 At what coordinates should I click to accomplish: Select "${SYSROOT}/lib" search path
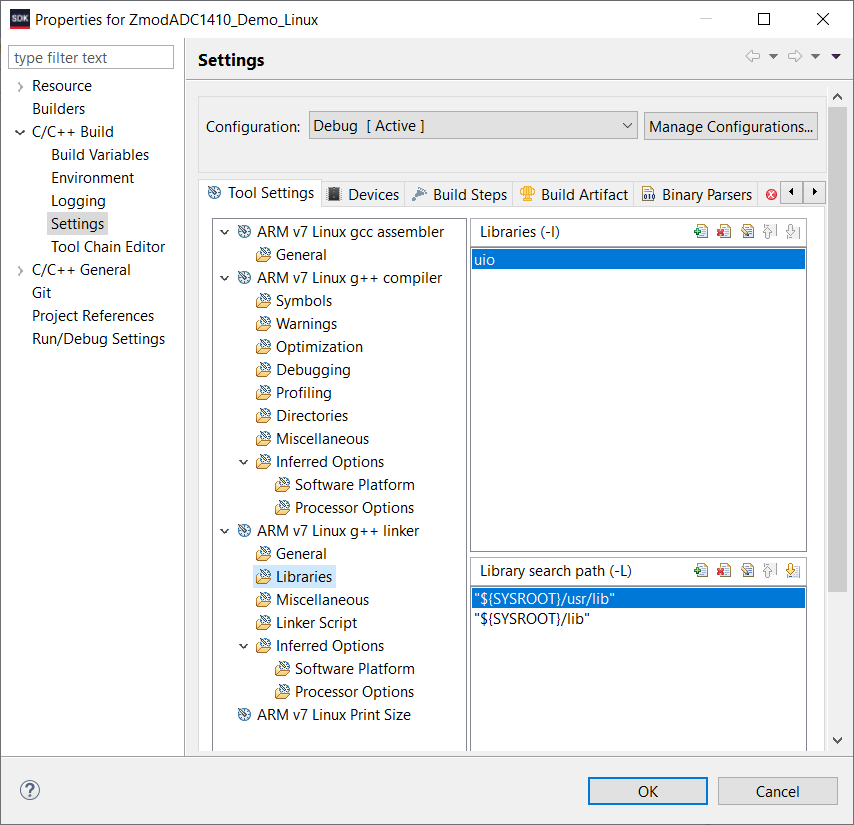point(638,619)
